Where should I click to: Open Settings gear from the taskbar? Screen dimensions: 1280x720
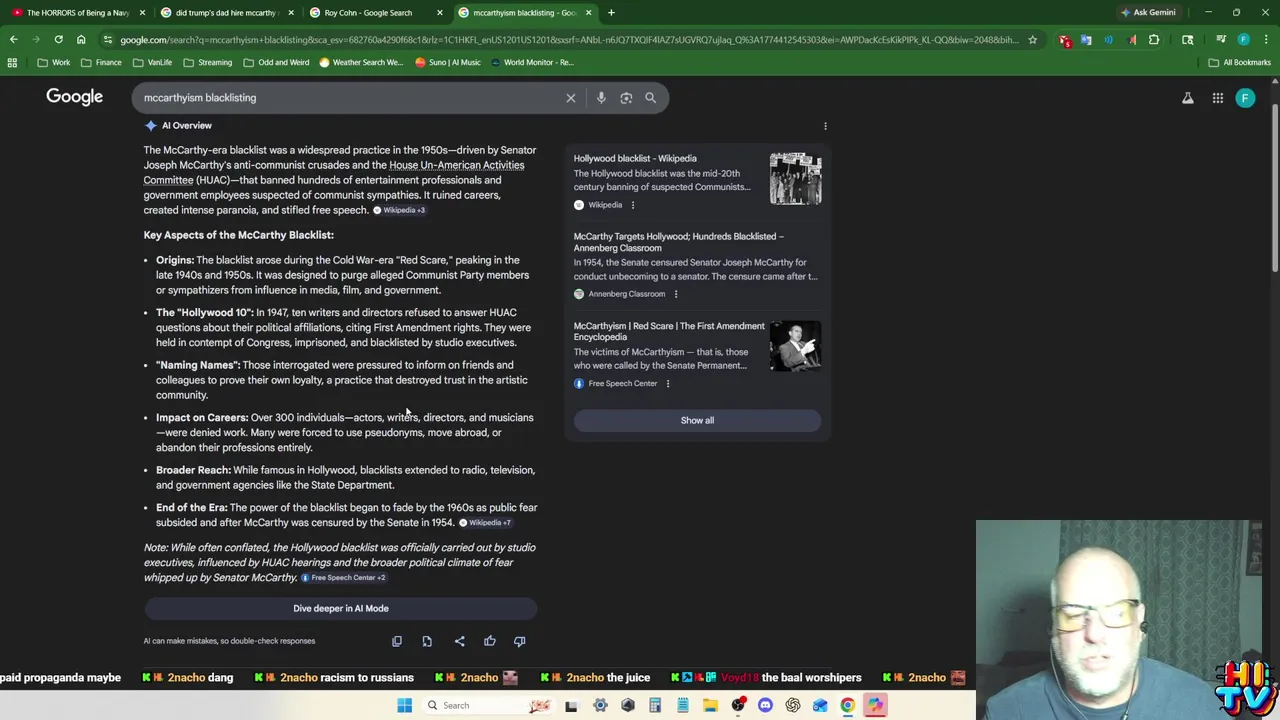click(x=600, y=705)
